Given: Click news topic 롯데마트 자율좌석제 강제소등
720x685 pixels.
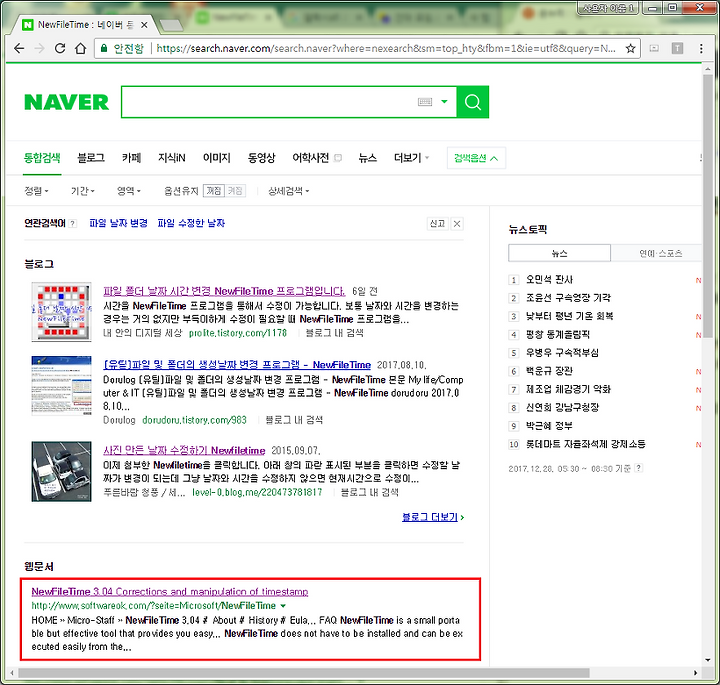Looking at the screenshot, I should [585, 444].
